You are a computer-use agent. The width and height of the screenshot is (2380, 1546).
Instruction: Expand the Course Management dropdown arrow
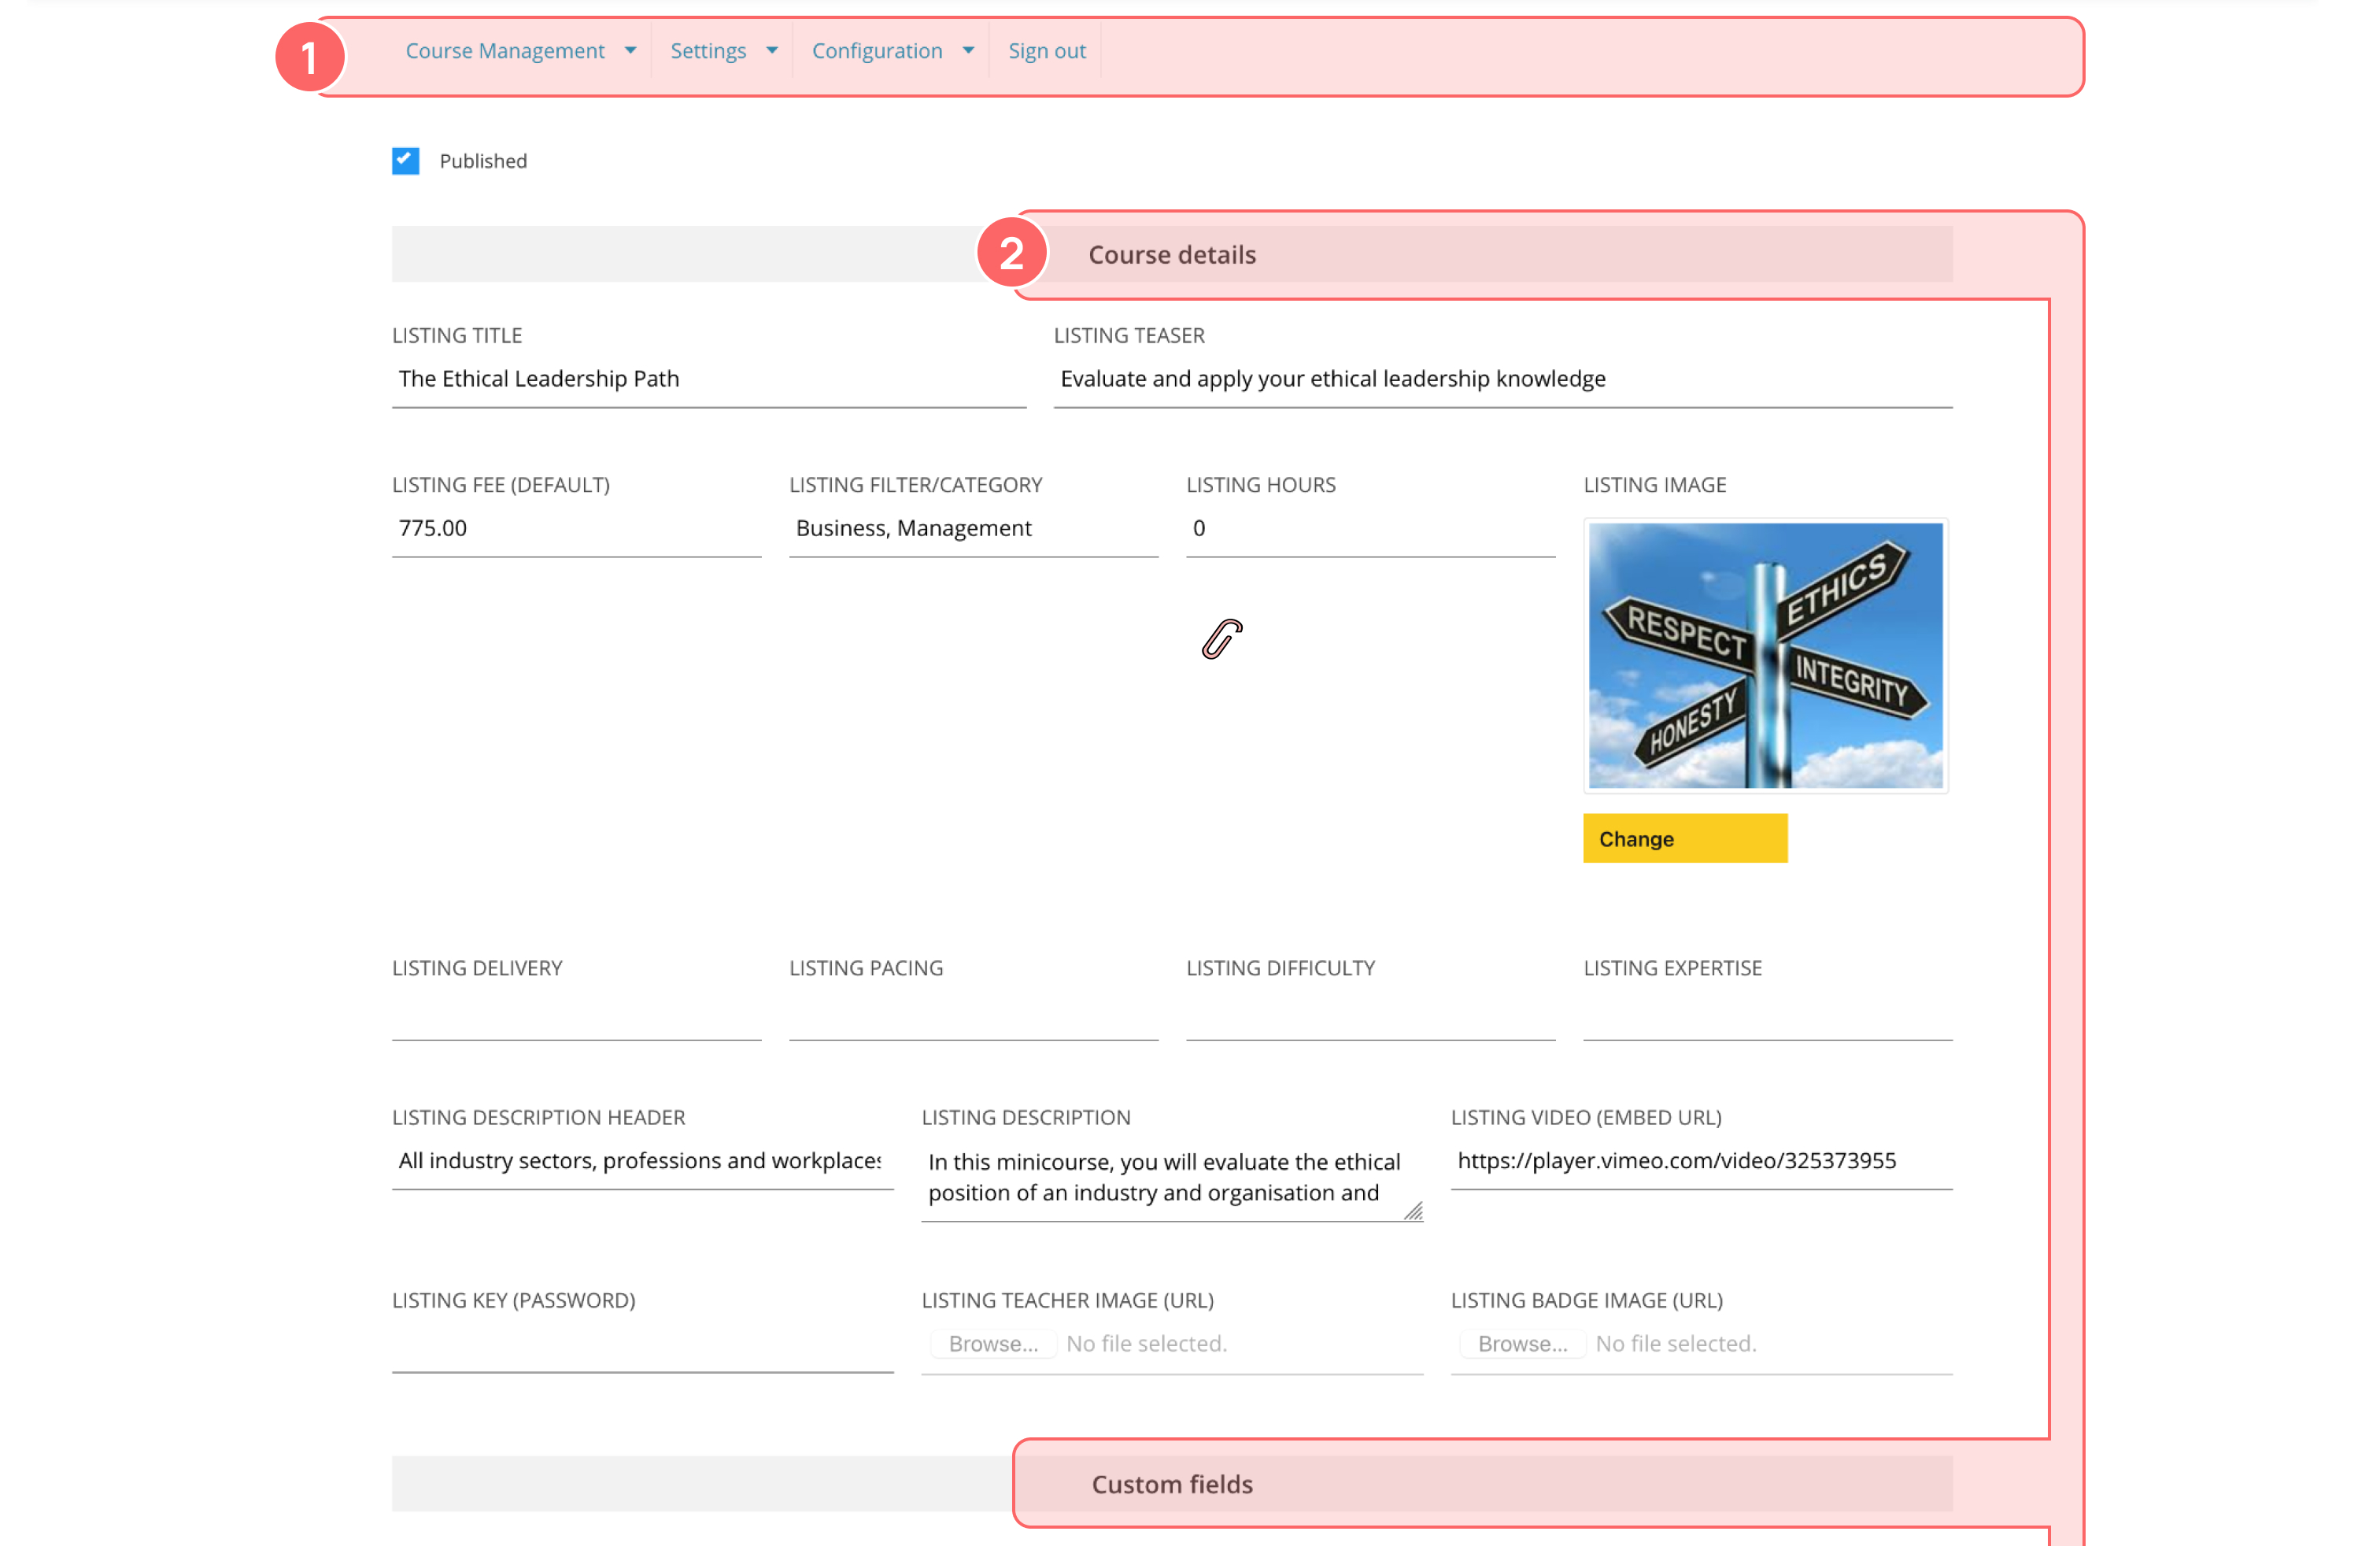pyautogui.click(x=630, y=51)
